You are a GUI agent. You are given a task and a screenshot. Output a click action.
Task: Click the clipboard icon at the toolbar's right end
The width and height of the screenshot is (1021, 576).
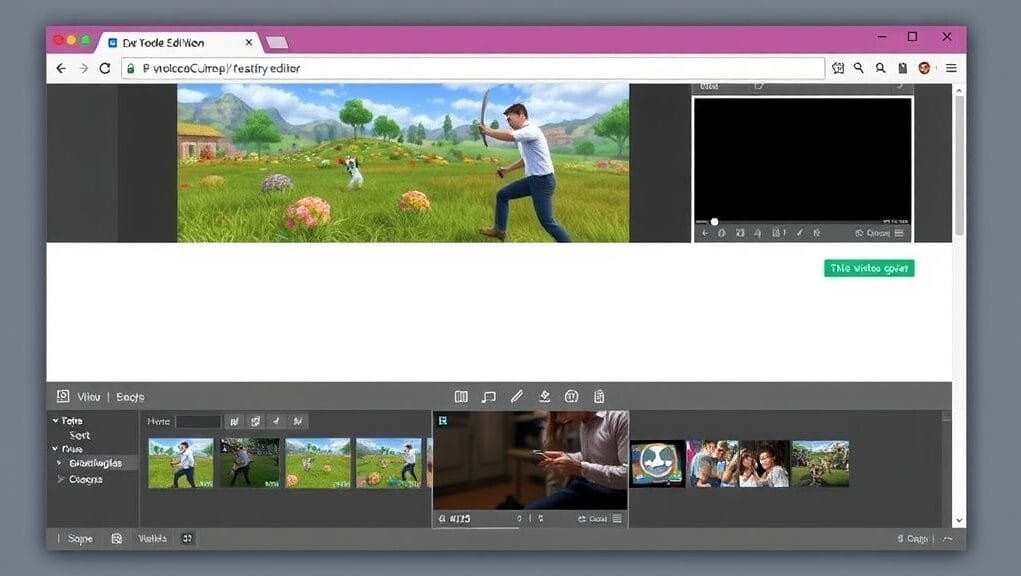tap(598, 396)
